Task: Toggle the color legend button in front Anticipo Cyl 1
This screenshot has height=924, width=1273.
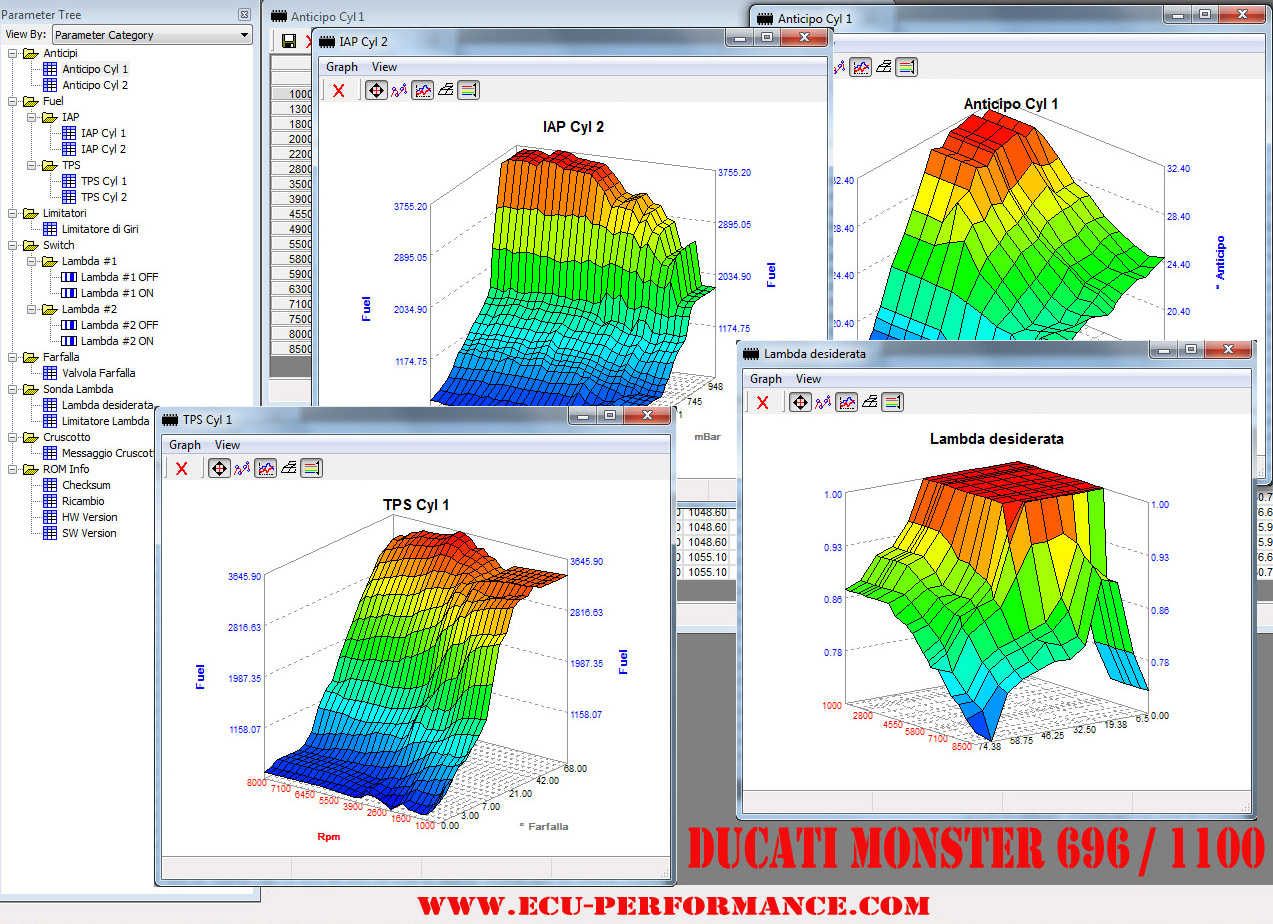Action: [x=907, y=67]
